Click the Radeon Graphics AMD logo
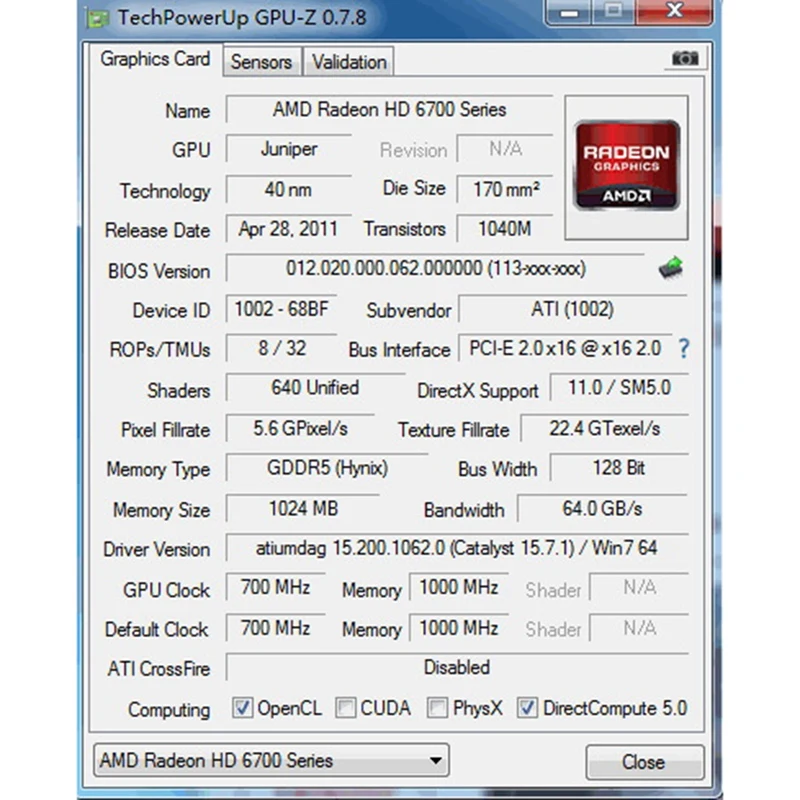The height and width of the screenshot is (800, 800). click(x=627, y=166)
